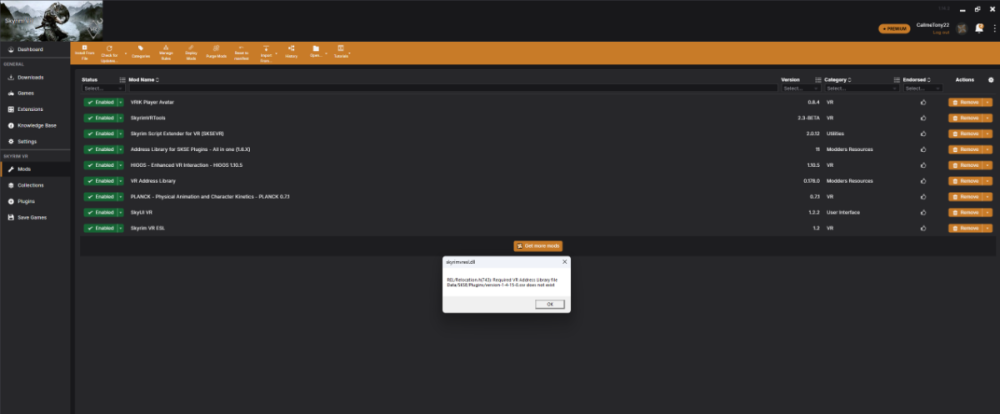Image resolution: width=1000 pixels, height=414 pixels.
Task: Click group-by icon next to Status header
Action: [x=122, y=80]
